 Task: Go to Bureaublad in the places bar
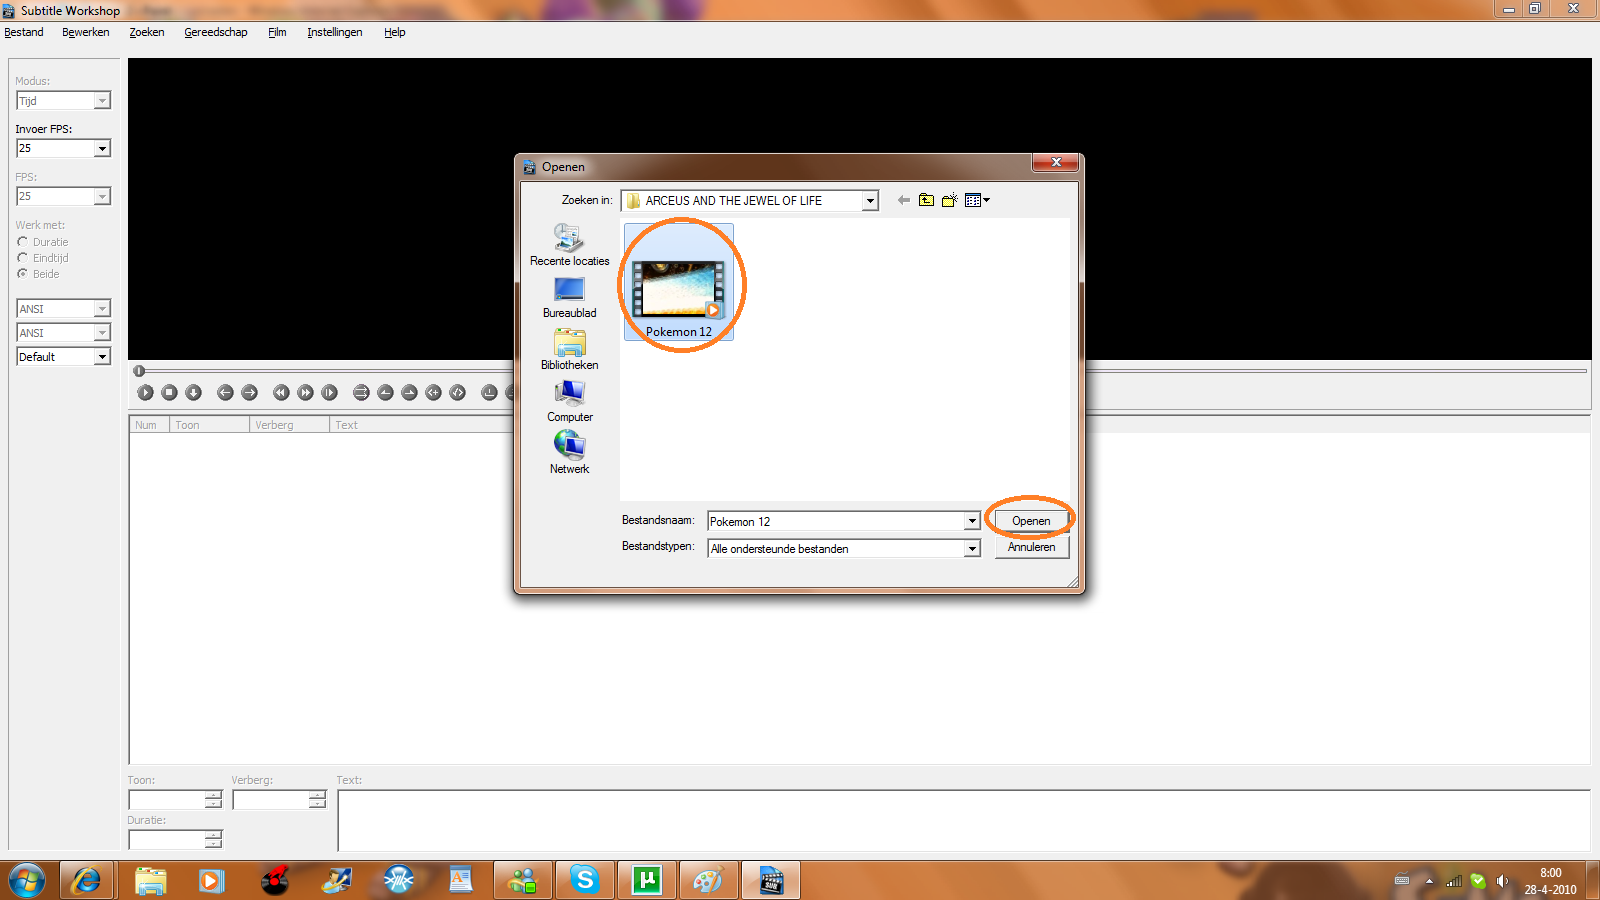[569, 297]
